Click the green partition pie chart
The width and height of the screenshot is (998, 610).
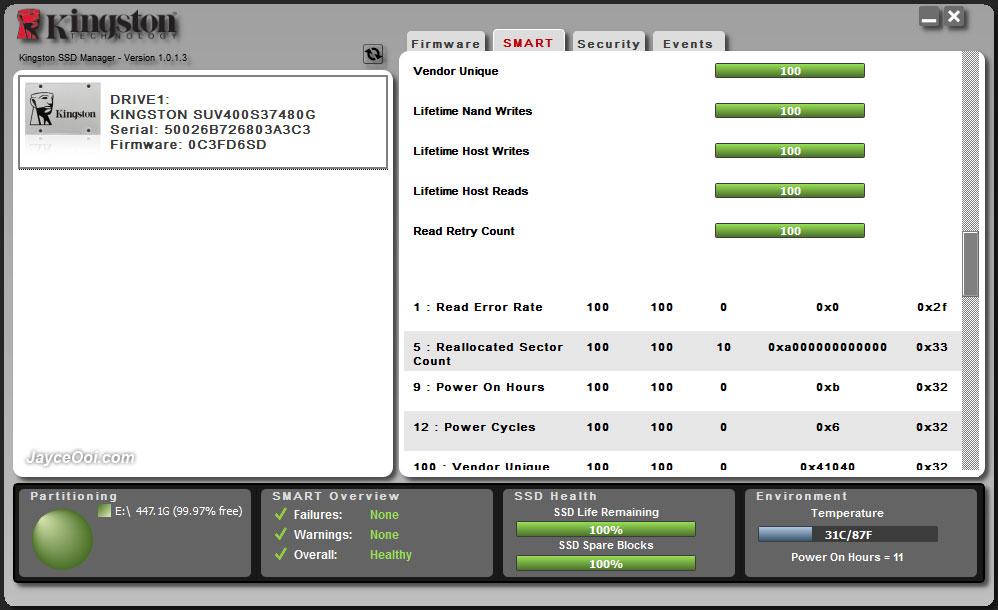pos(62,539)
